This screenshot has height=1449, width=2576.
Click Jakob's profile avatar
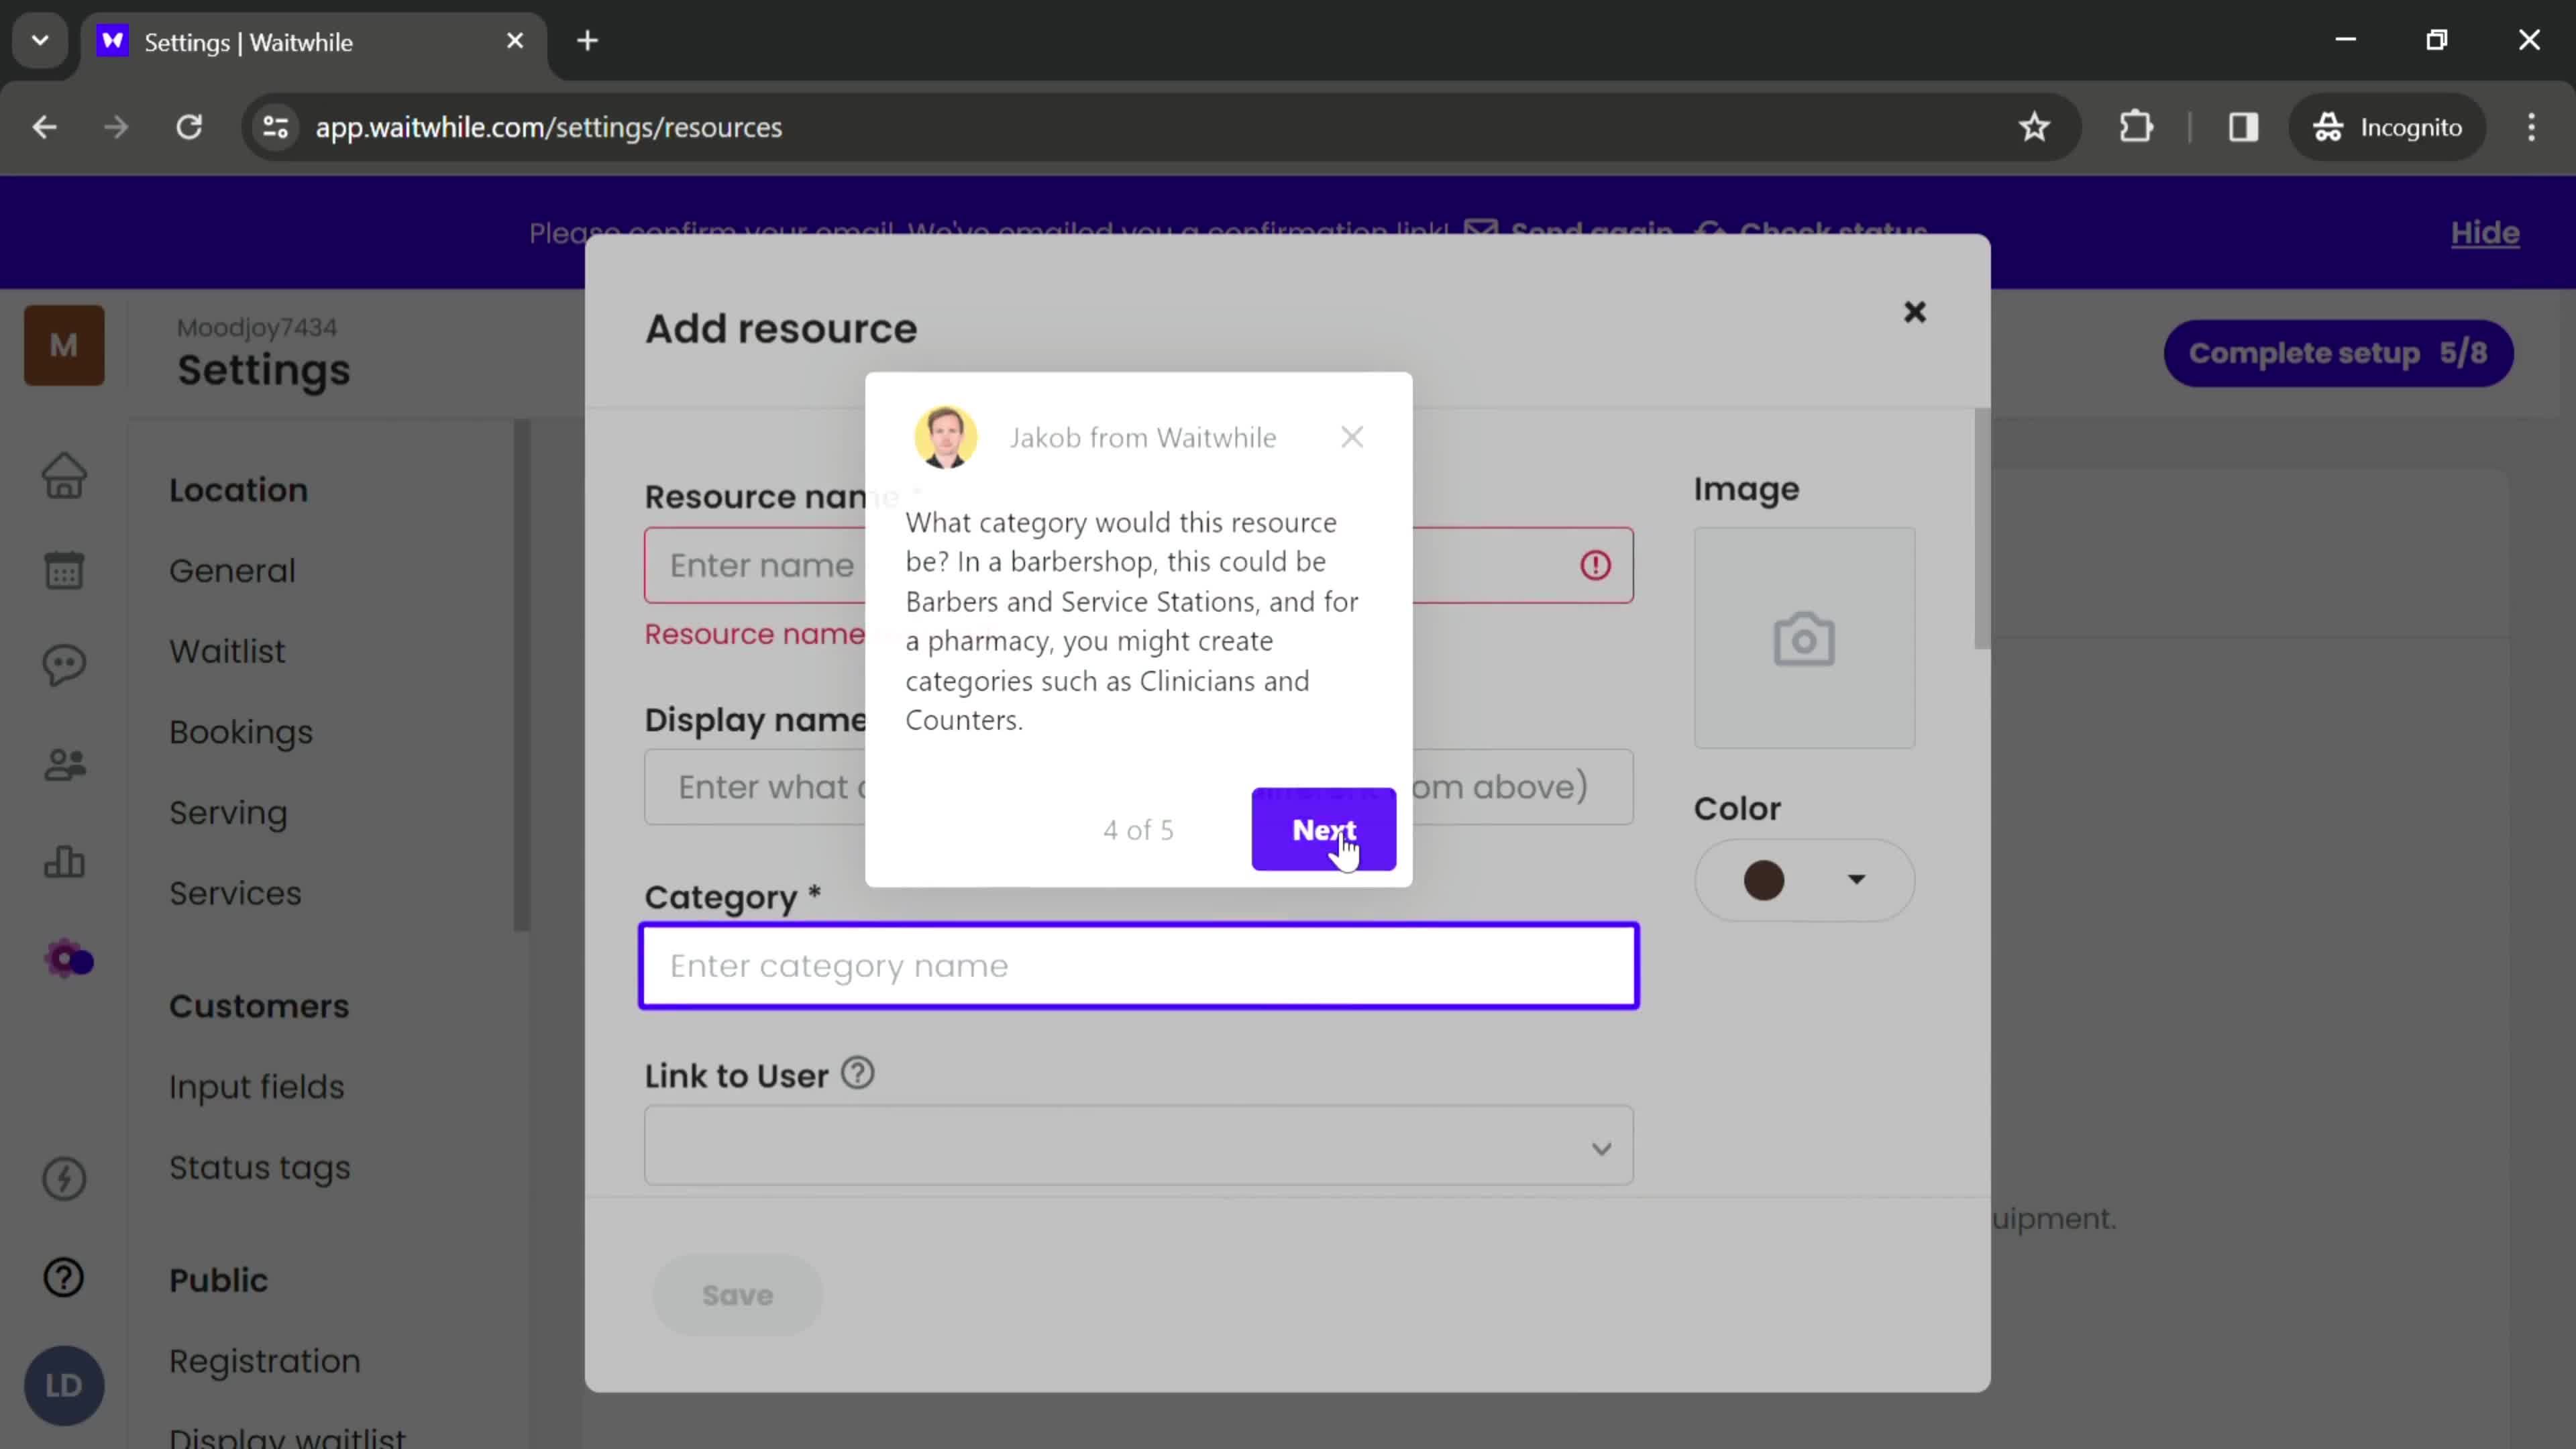pos(945,437)
